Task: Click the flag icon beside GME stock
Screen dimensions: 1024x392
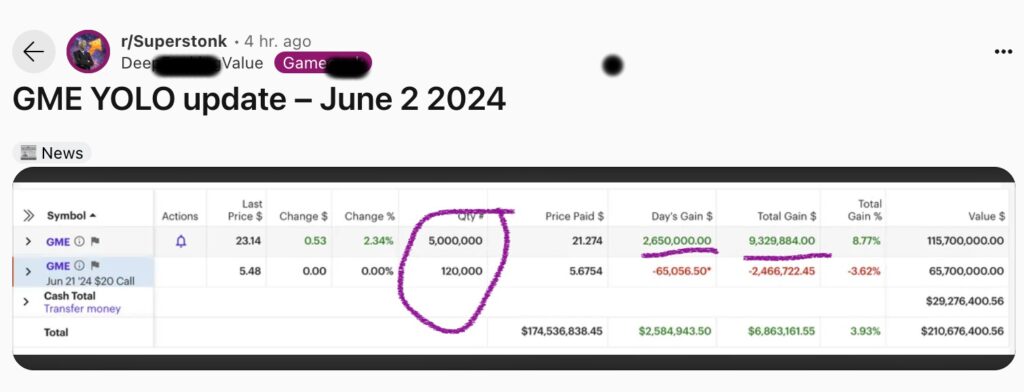Action: 95,241
